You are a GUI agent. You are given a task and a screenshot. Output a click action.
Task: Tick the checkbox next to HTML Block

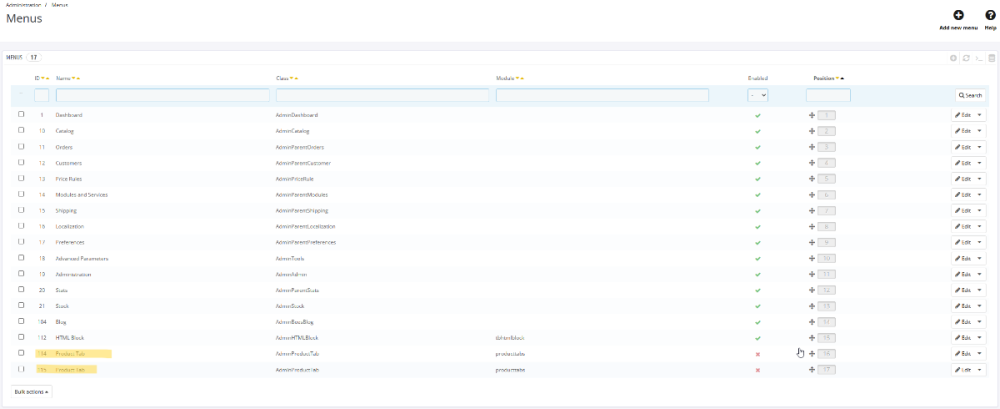[21, 337]
